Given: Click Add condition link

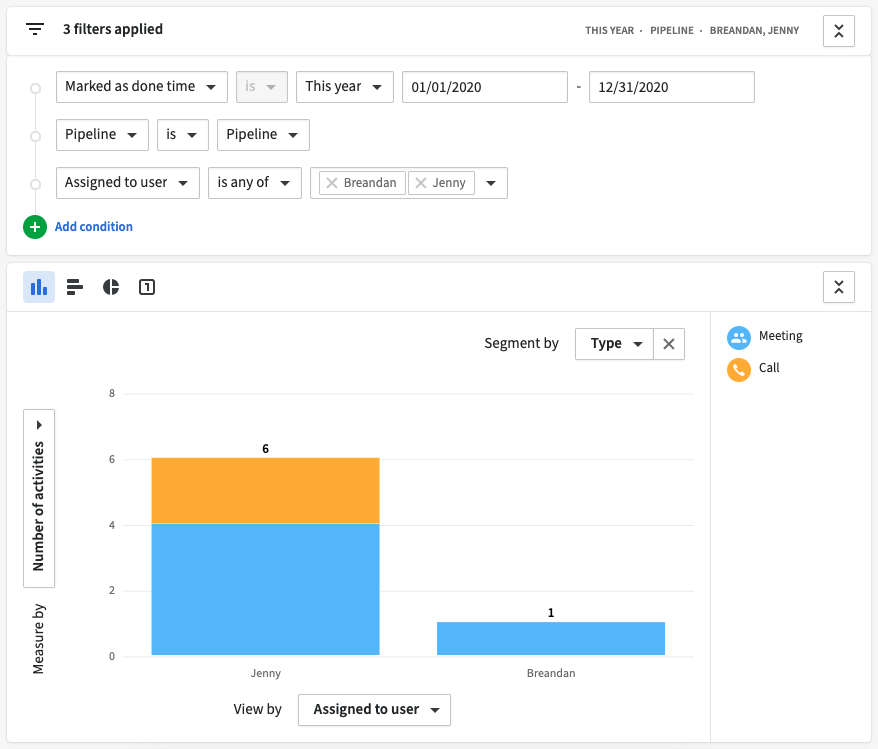Looking at the screenshot, I should point(94,227).
